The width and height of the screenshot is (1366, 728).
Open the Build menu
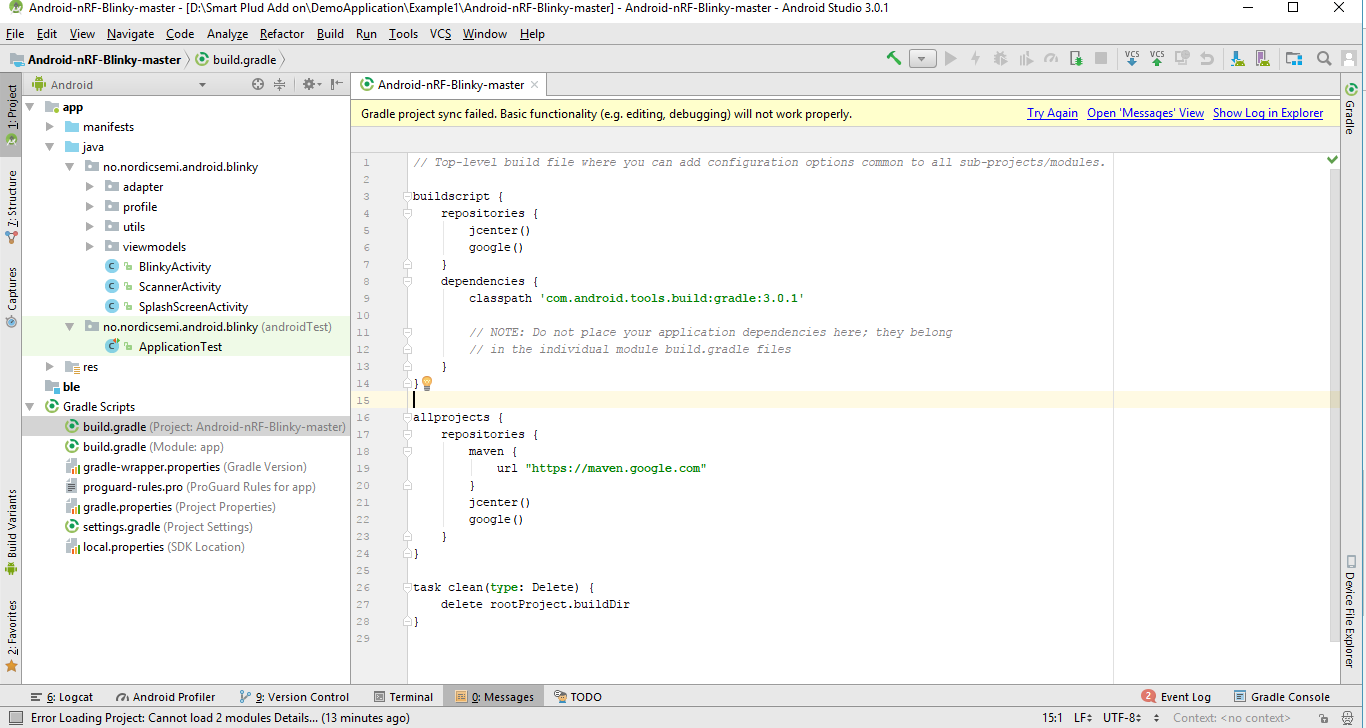coord(329,33)
